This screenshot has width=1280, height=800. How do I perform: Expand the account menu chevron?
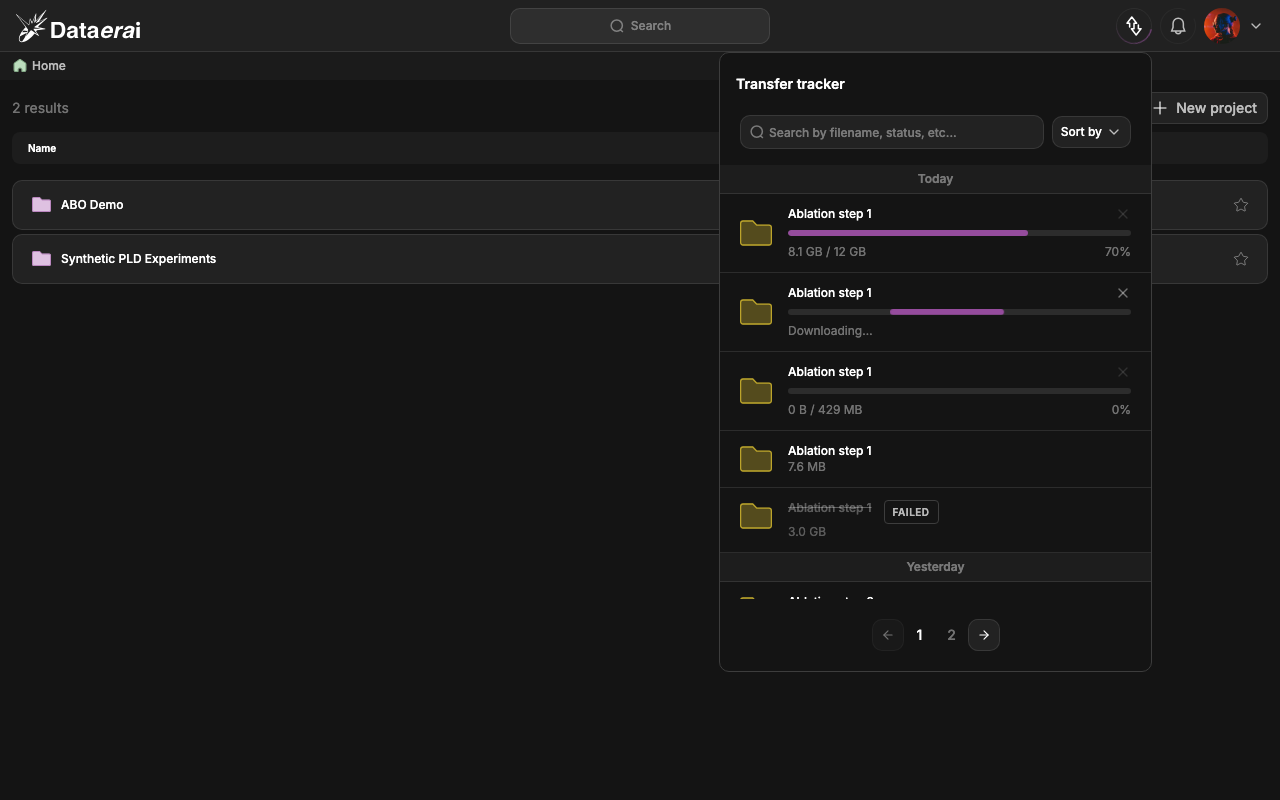tap(1256, 26)
